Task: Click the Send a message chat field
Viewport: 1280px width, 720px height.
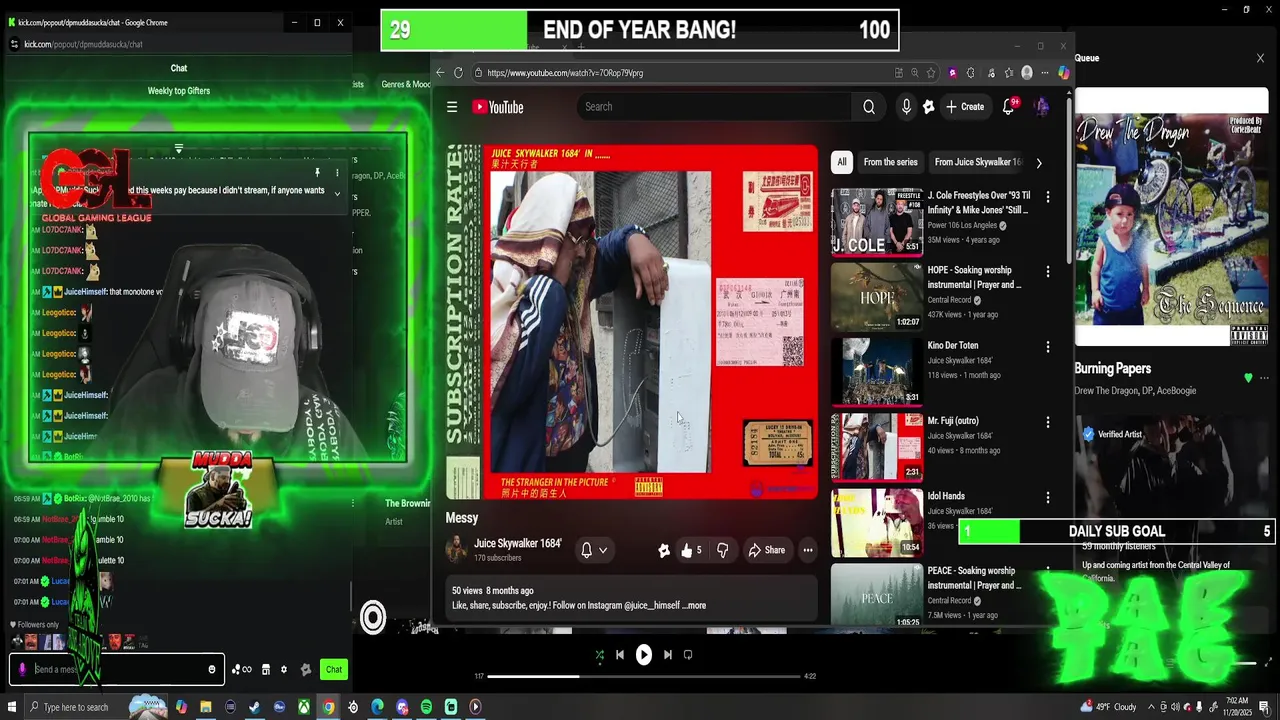Action: click(x=118, y=669)
